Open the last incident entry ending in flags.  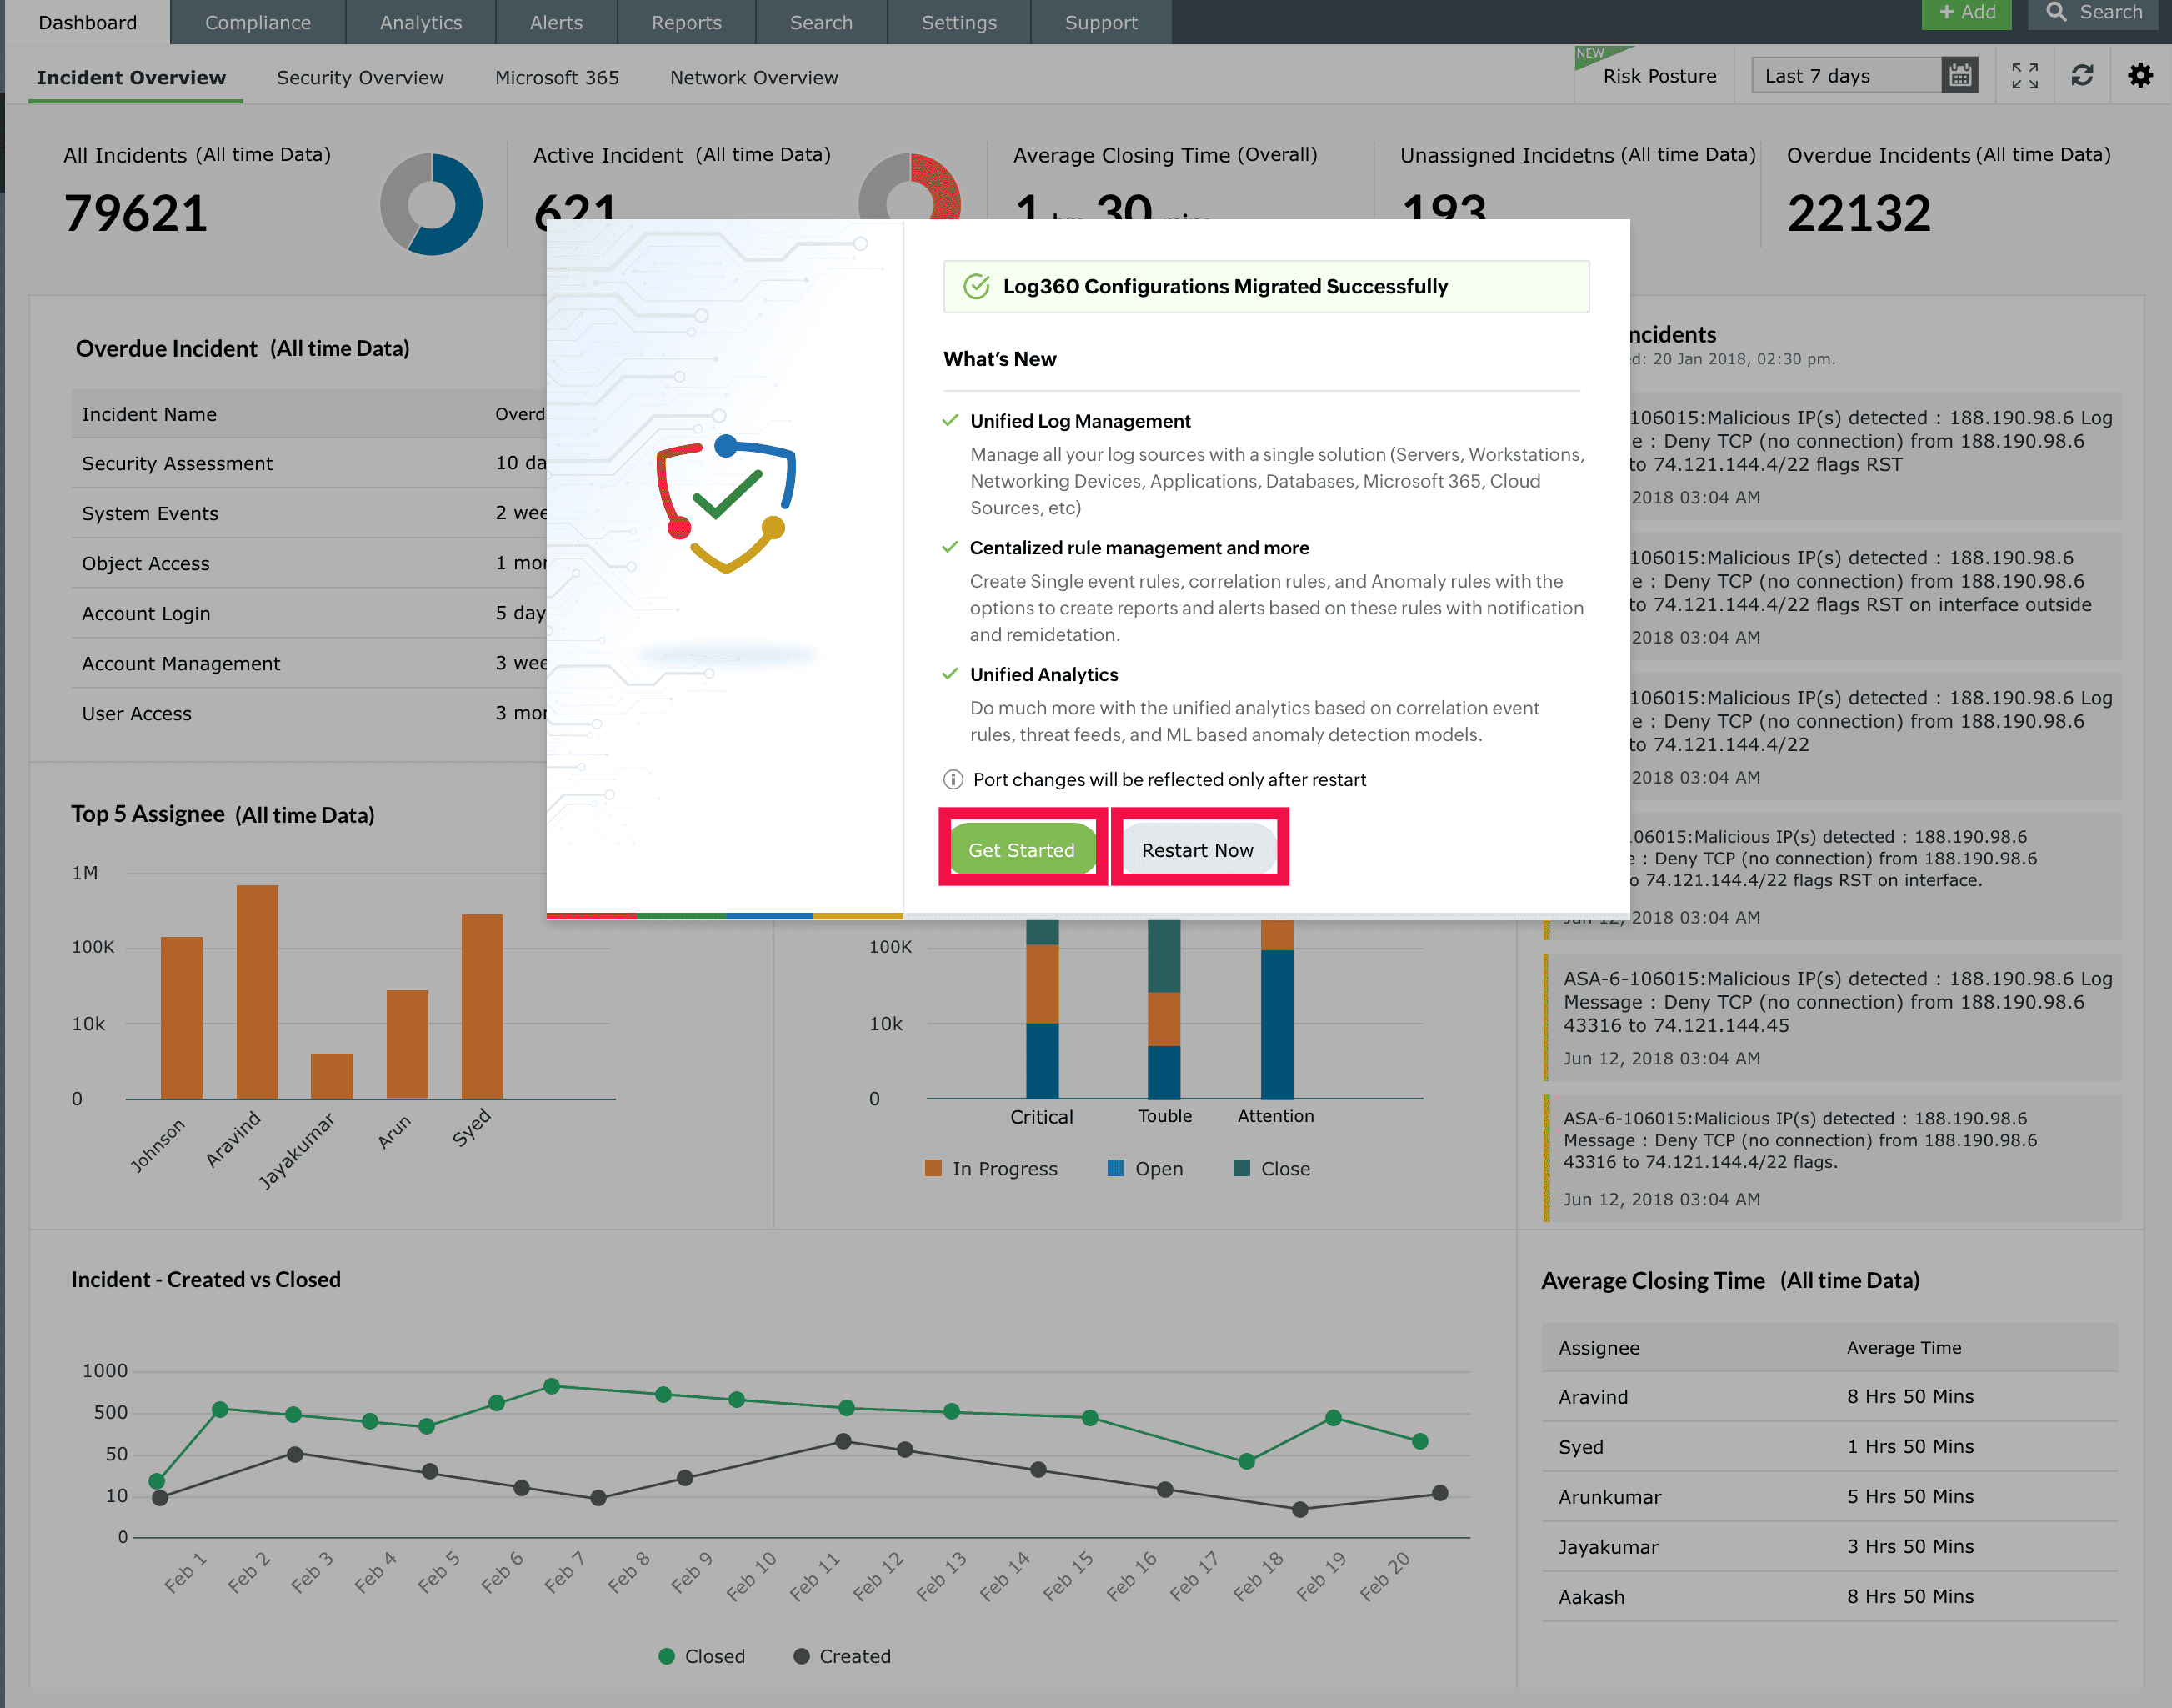point(1832,1158)
